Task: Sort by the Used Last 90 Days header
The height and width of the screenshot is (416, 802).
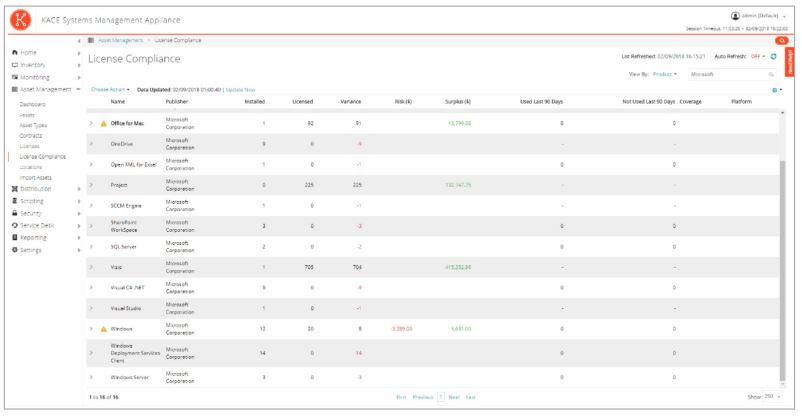Action: click(x=542, y=102)
